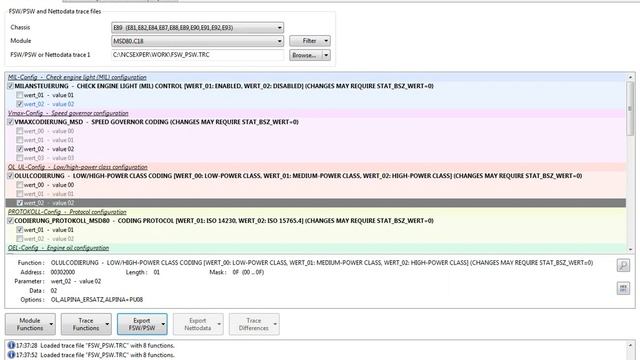Click info icon of 17:37:28 log entry
This screenshot has height=360, width=640.
click(11, 345)
